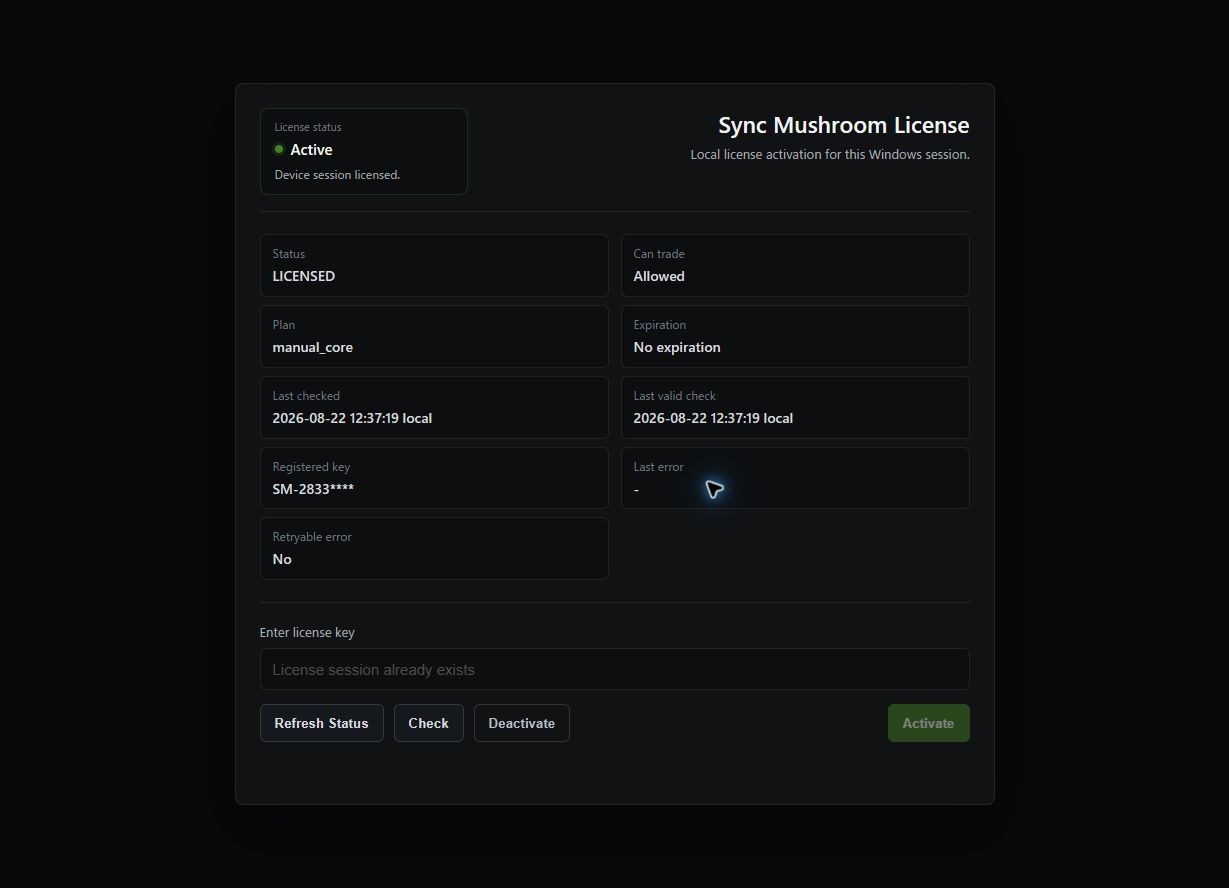This screenshot has width=1229, height=888.
Task: Select the 'Active' license status text
Action: 311,149
